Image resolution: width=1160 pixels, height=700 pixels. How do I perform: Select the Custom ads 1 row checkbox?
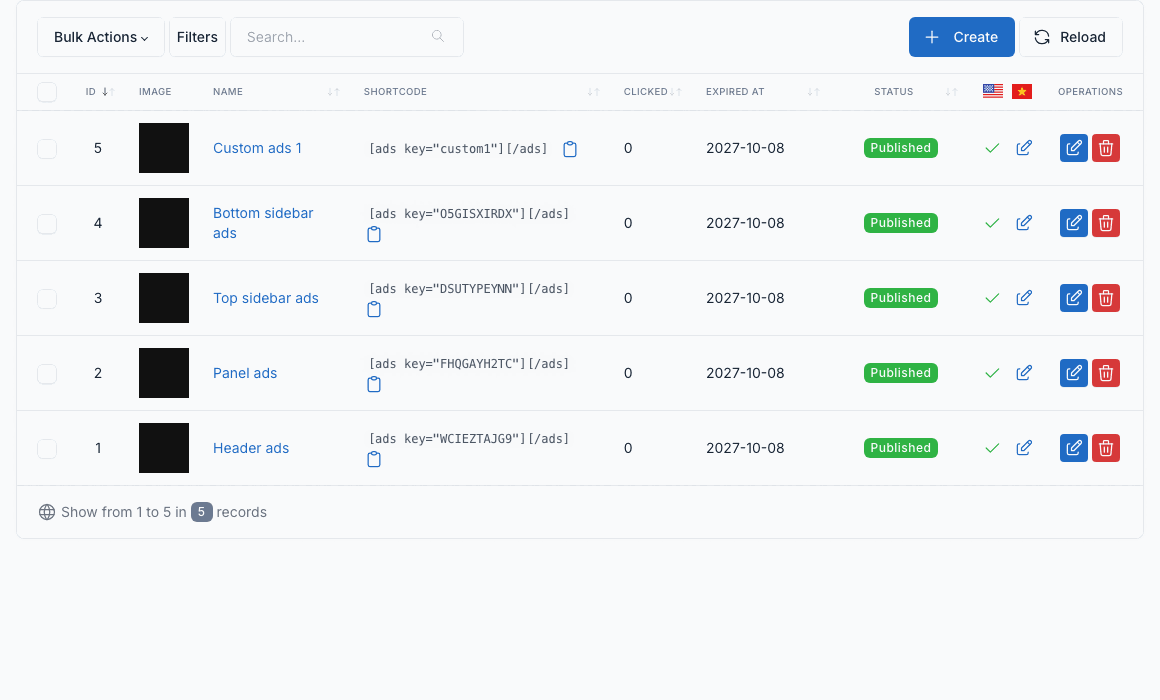tap(47, 149)
